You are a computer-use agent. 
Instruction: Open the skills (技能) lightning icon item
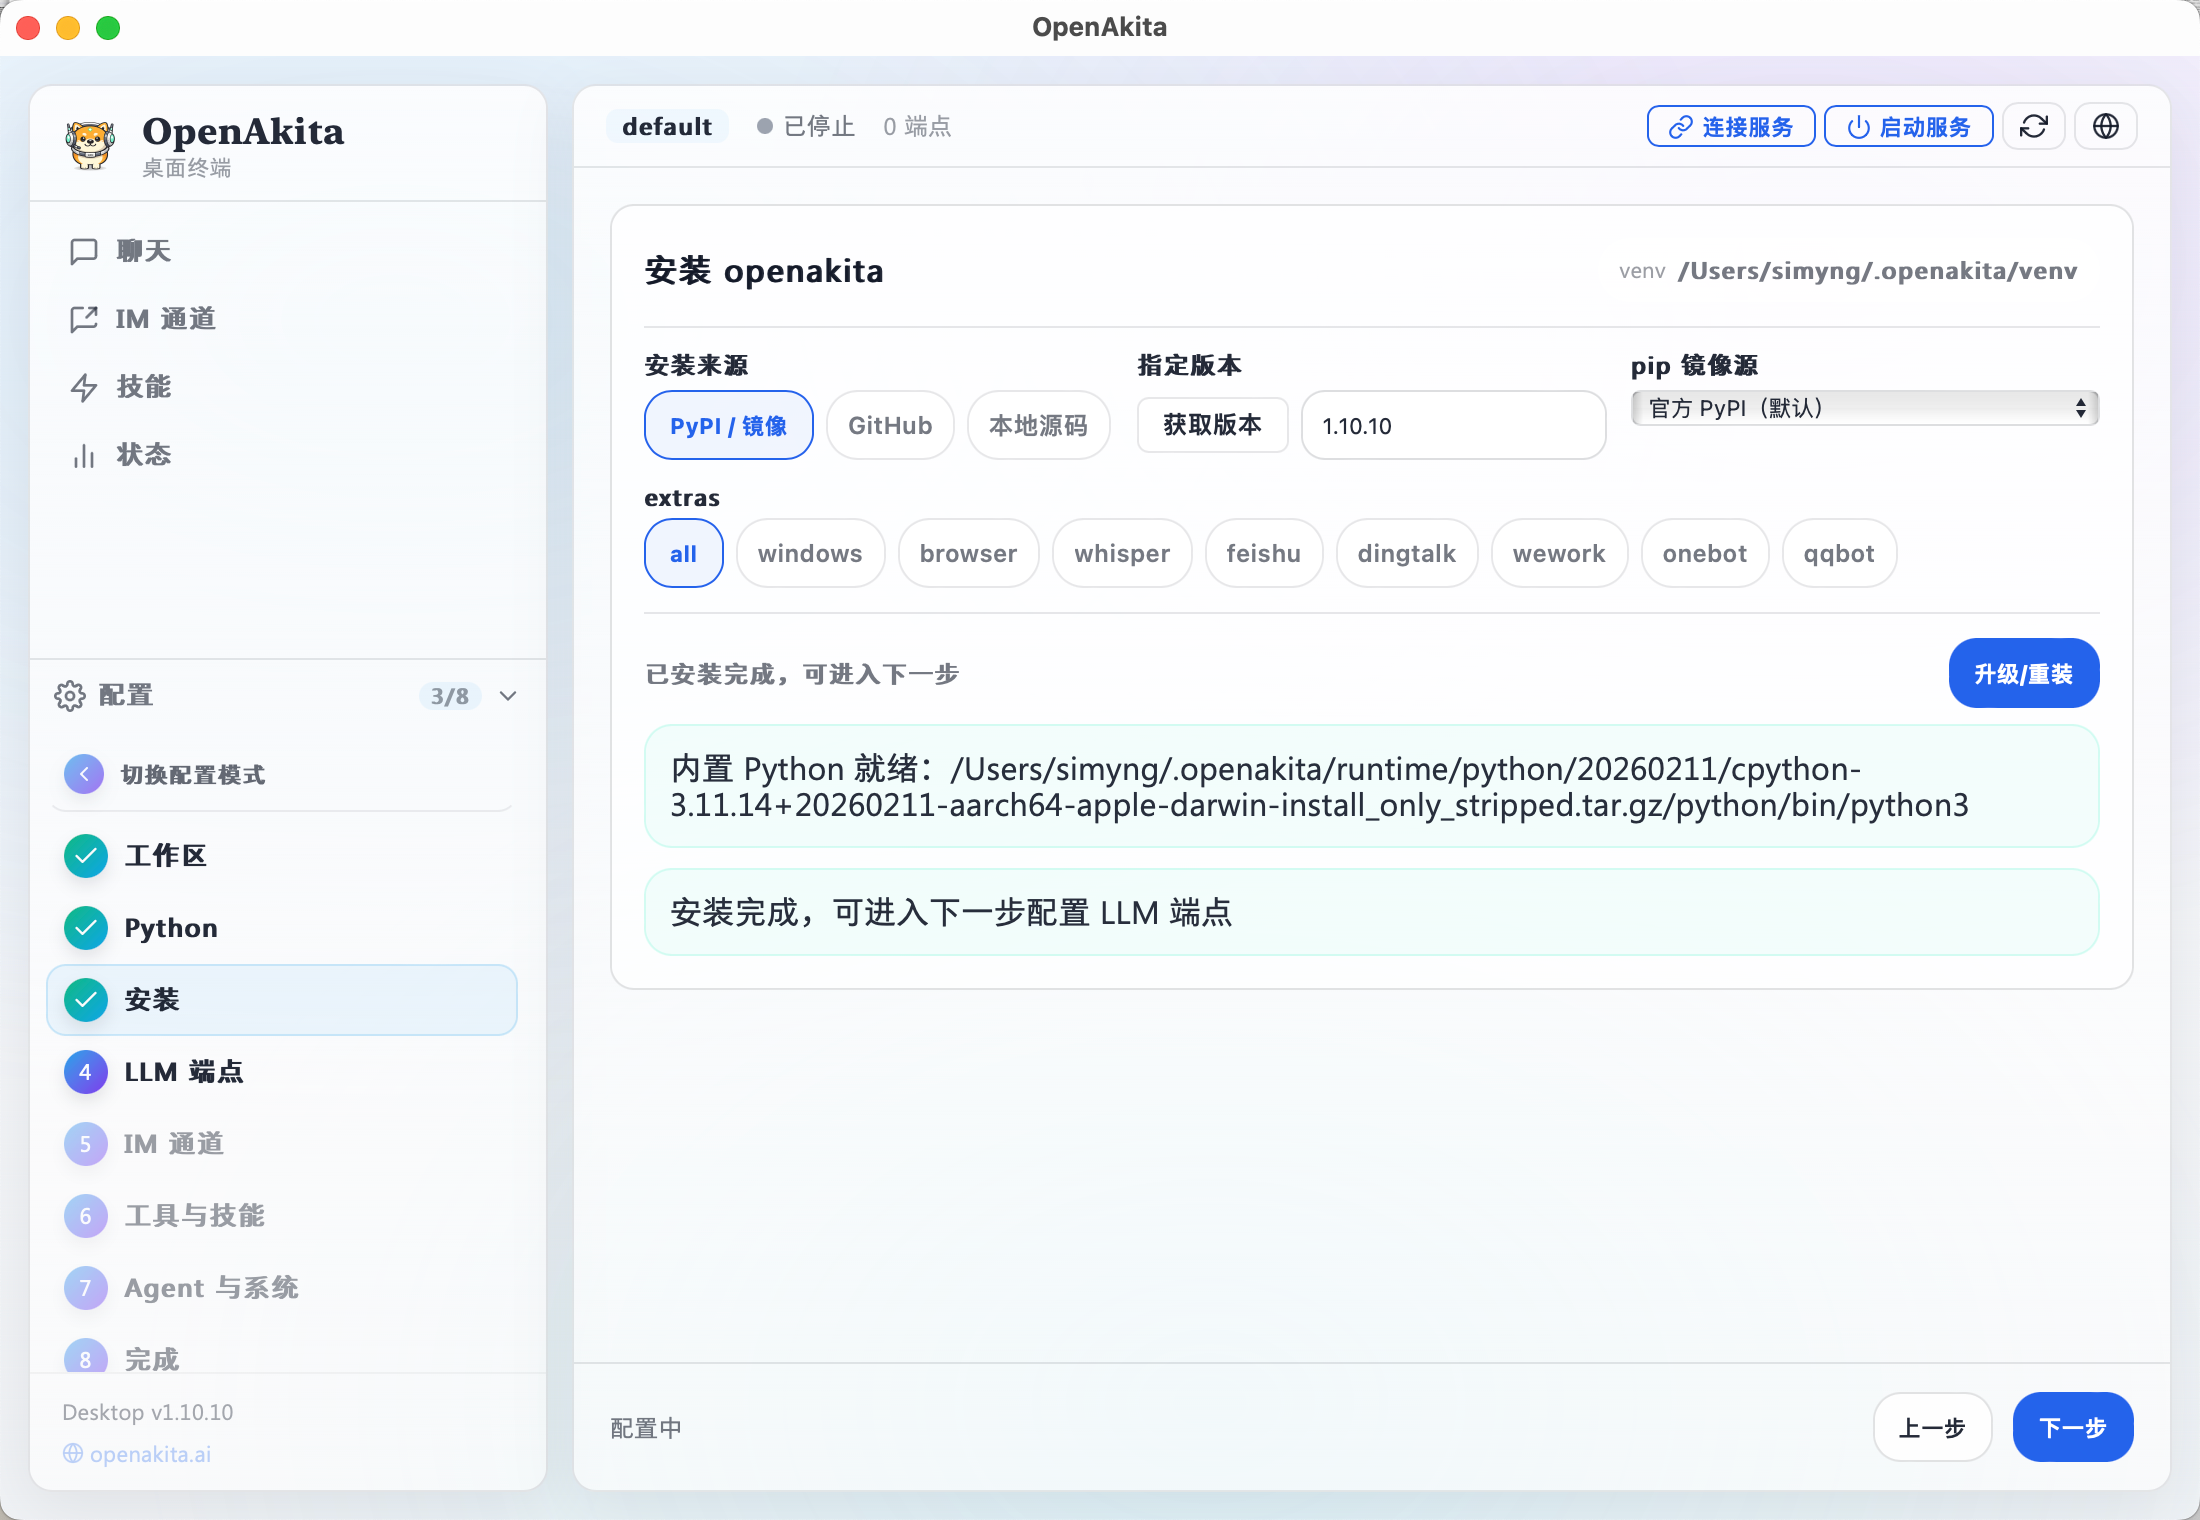[x=143, y=387]
